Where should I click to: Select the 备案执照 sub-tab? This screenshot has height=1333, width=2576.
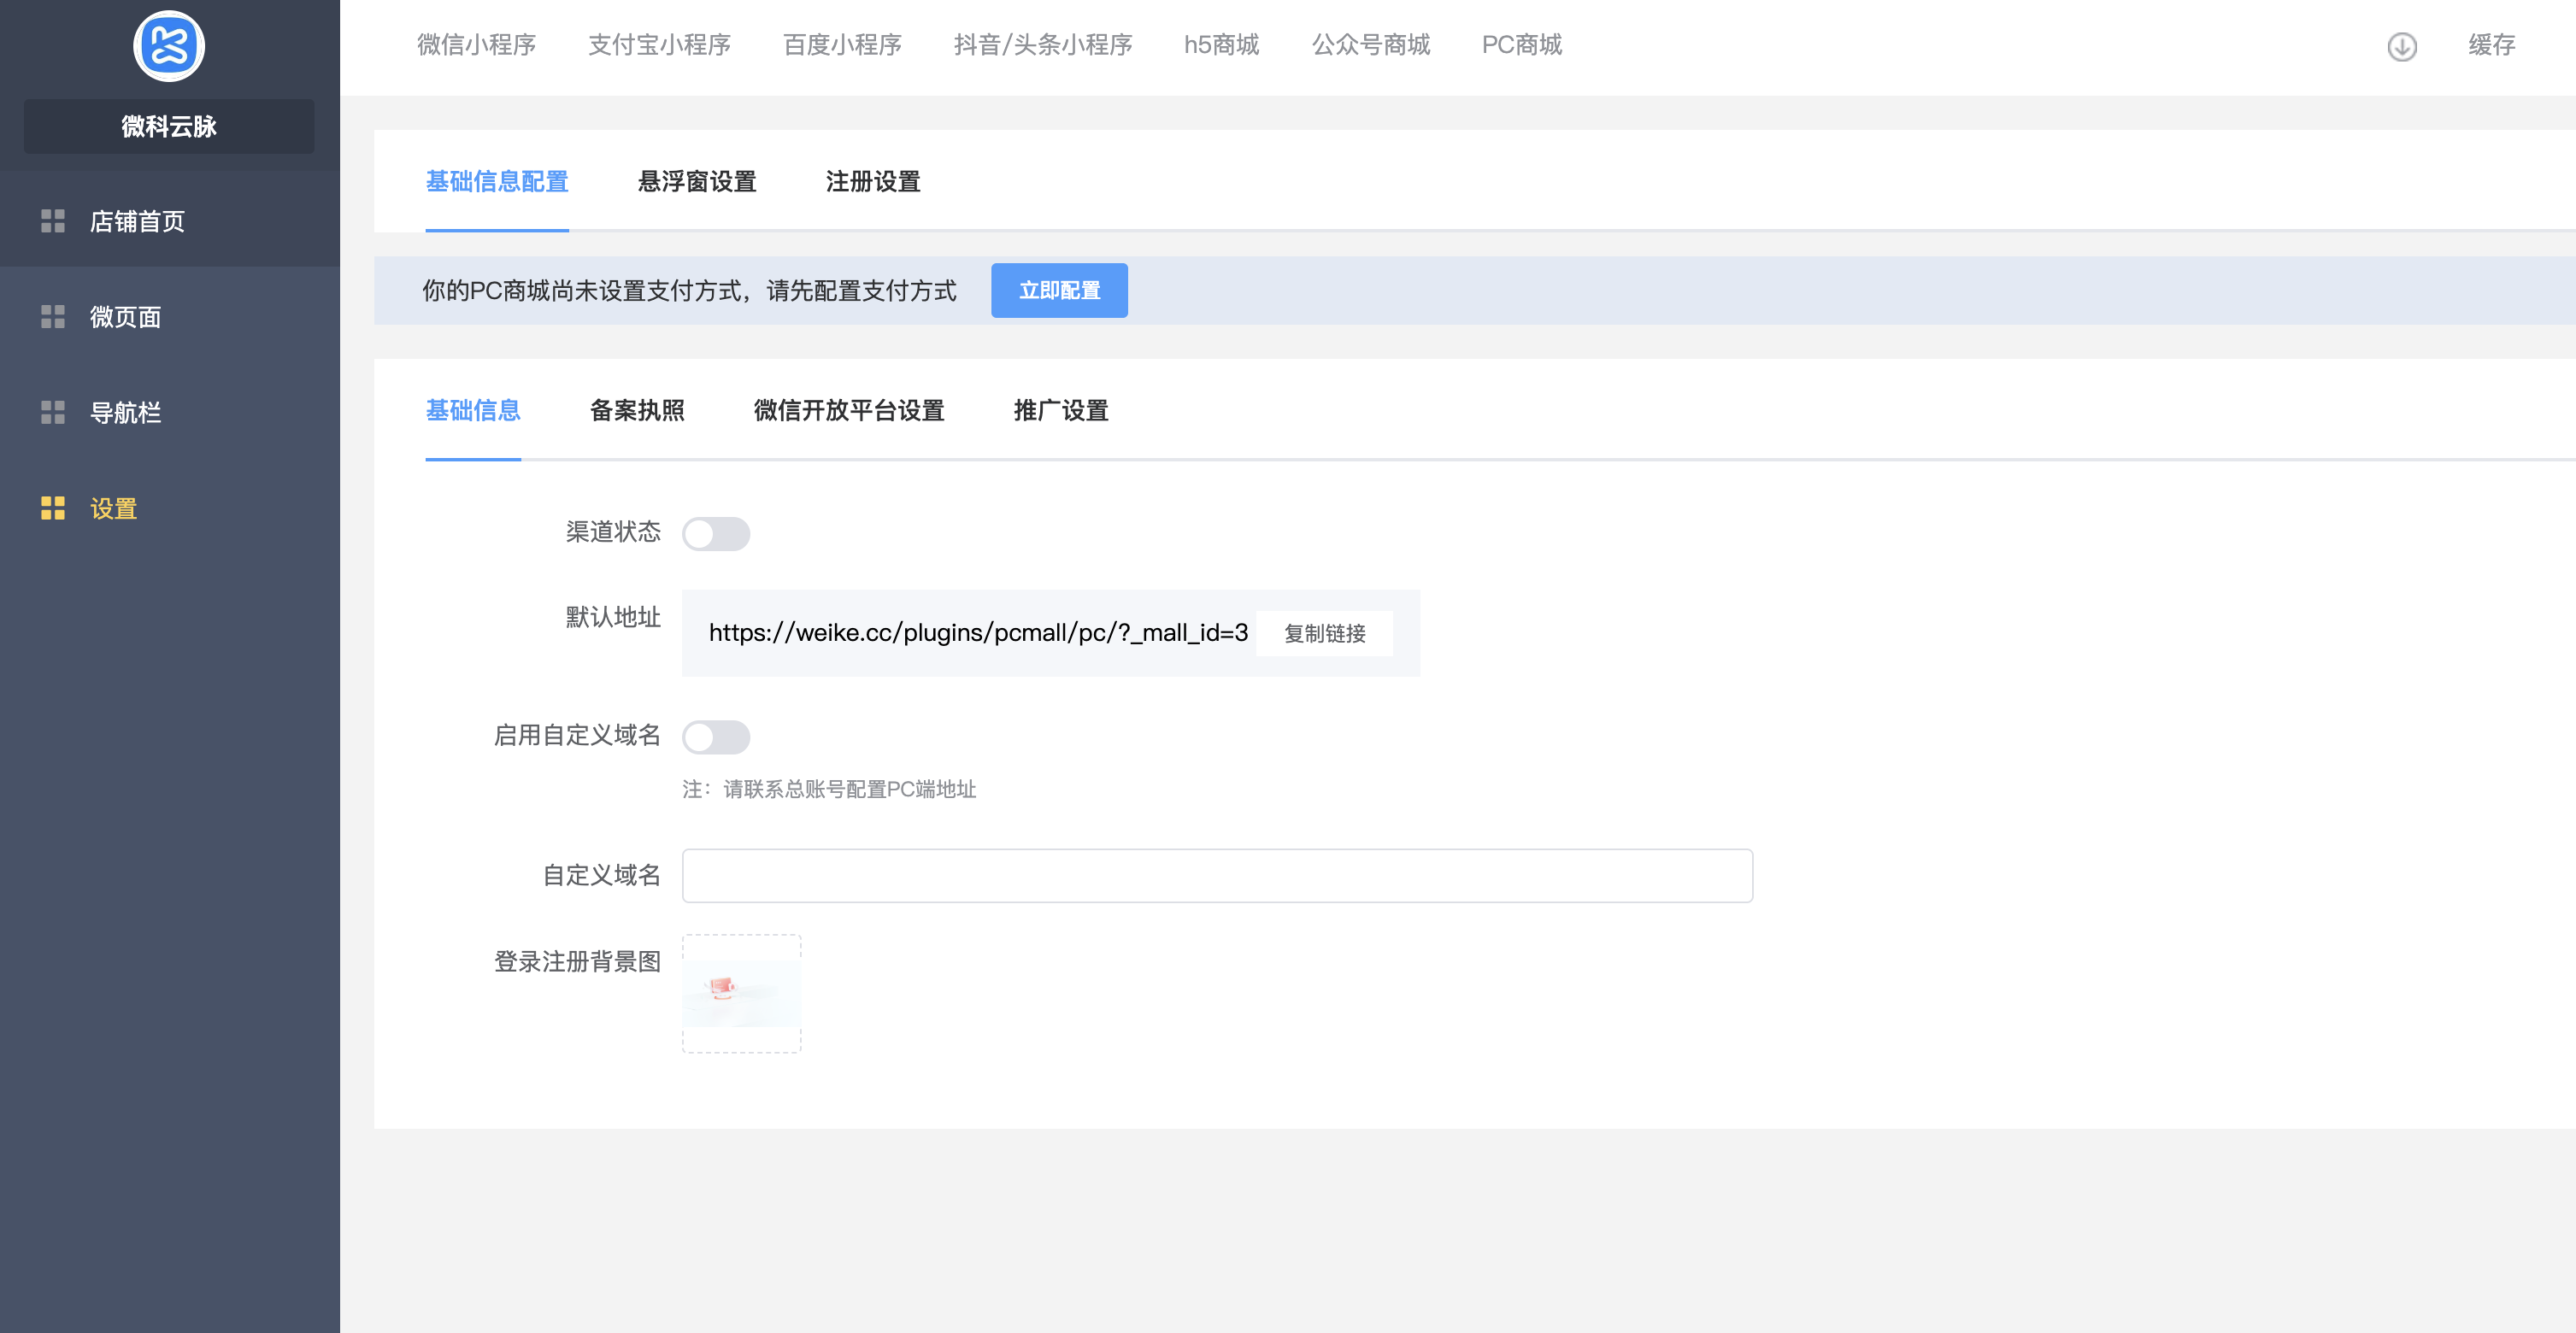(x=637, y=410)
